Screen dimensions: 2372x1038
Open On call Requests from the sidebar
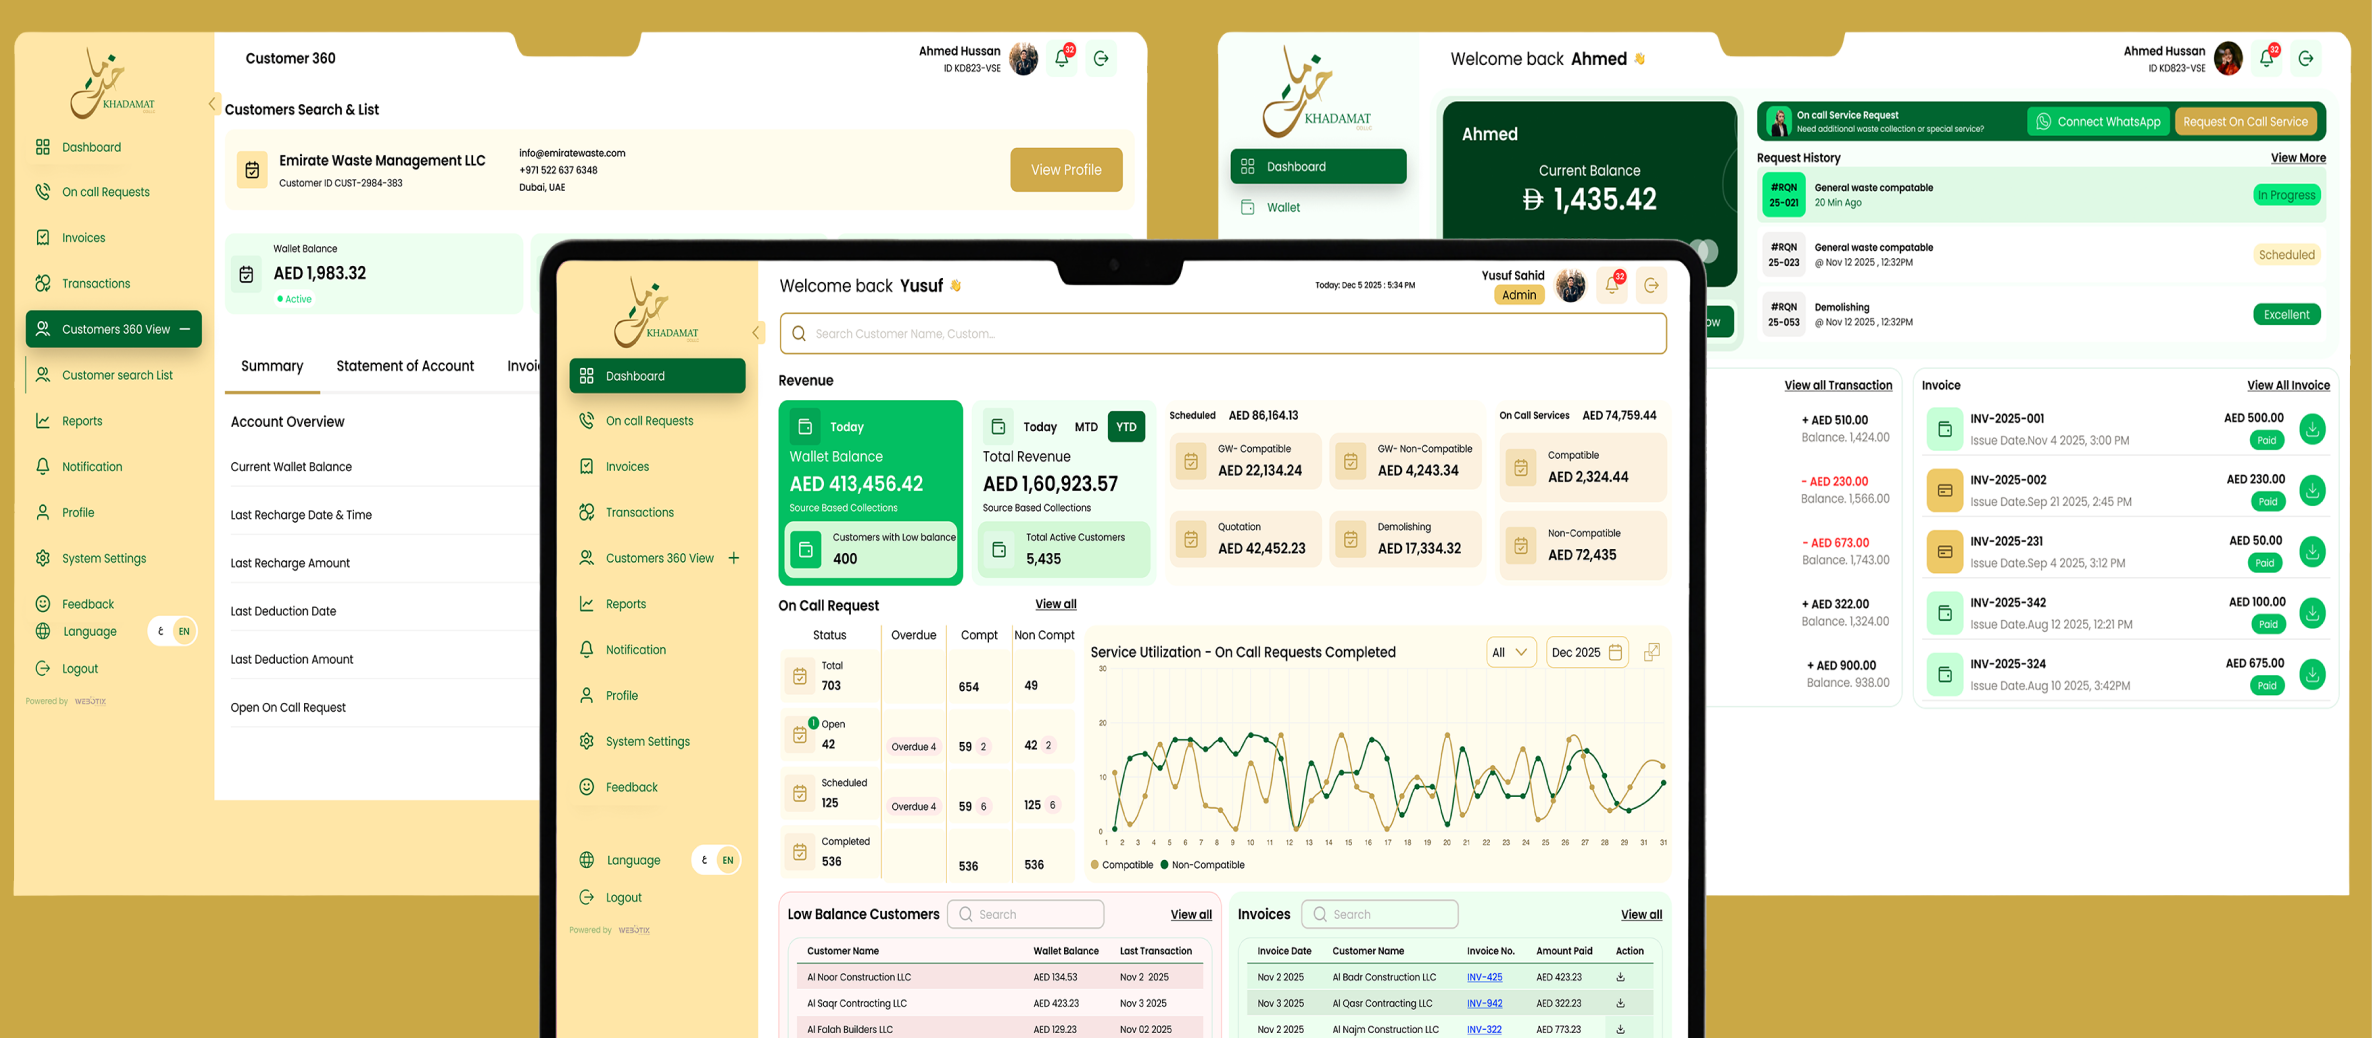pos(648,420)
